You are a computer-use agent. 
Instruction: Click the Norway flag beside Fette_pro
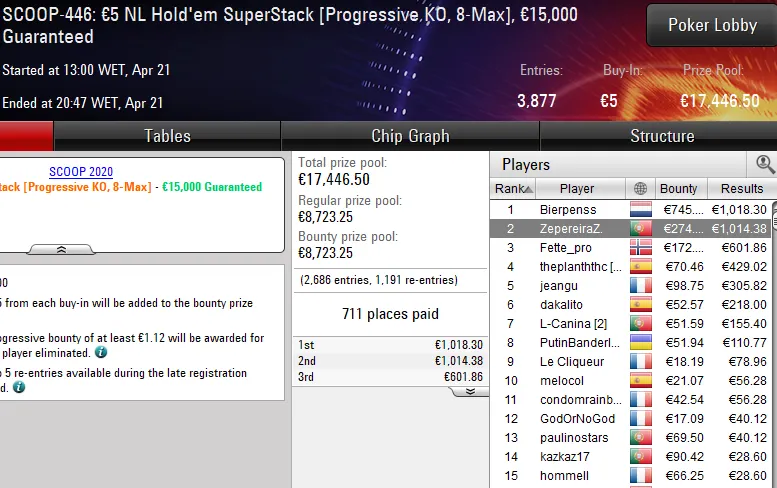tap(640, 248)
